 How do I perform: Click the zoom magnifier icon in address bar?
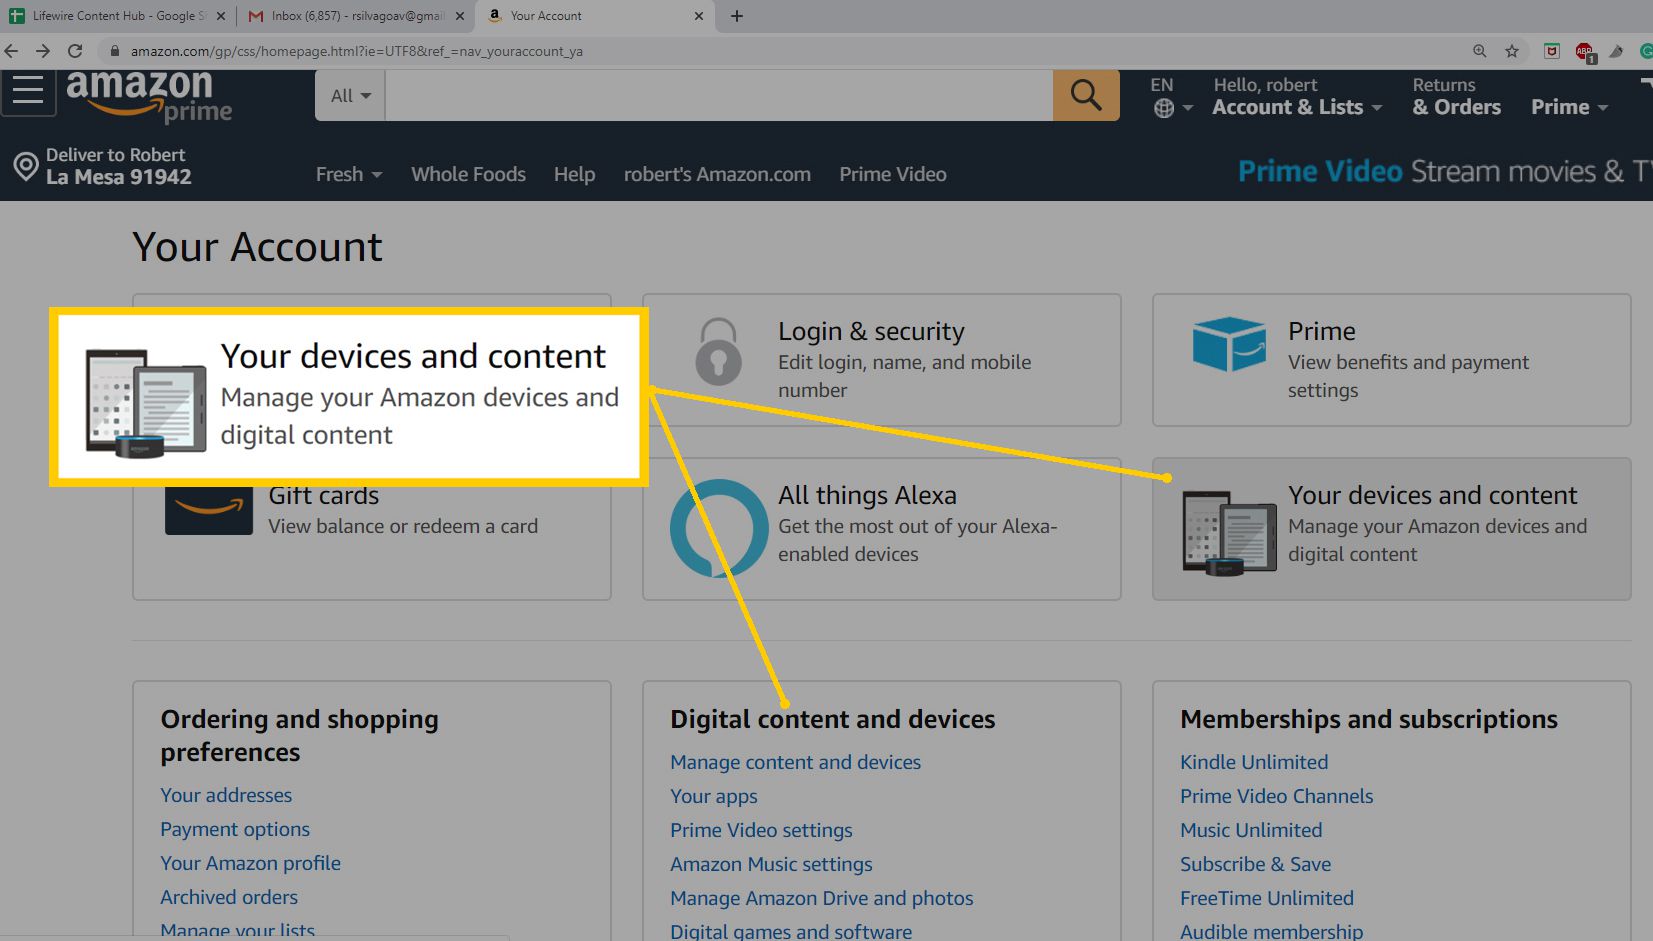[x=1480, y=51]
